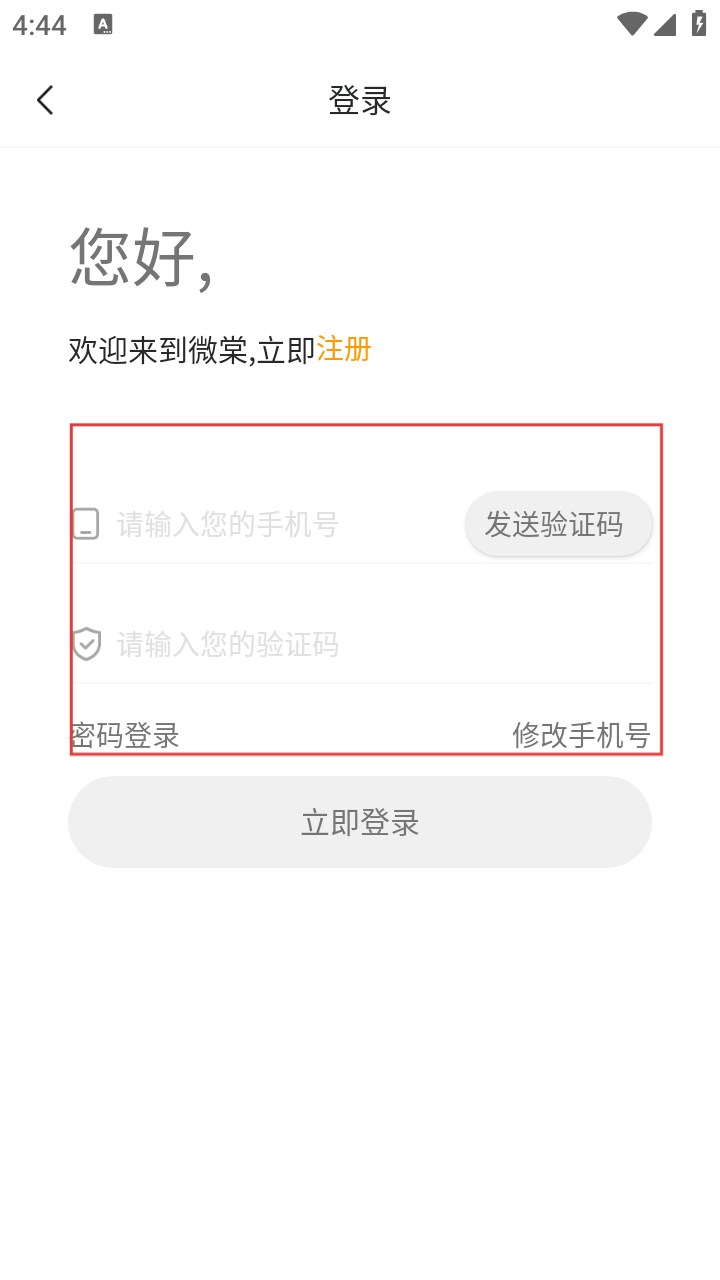Tap the keyboard "A" icon in status bar

[103, 25]
